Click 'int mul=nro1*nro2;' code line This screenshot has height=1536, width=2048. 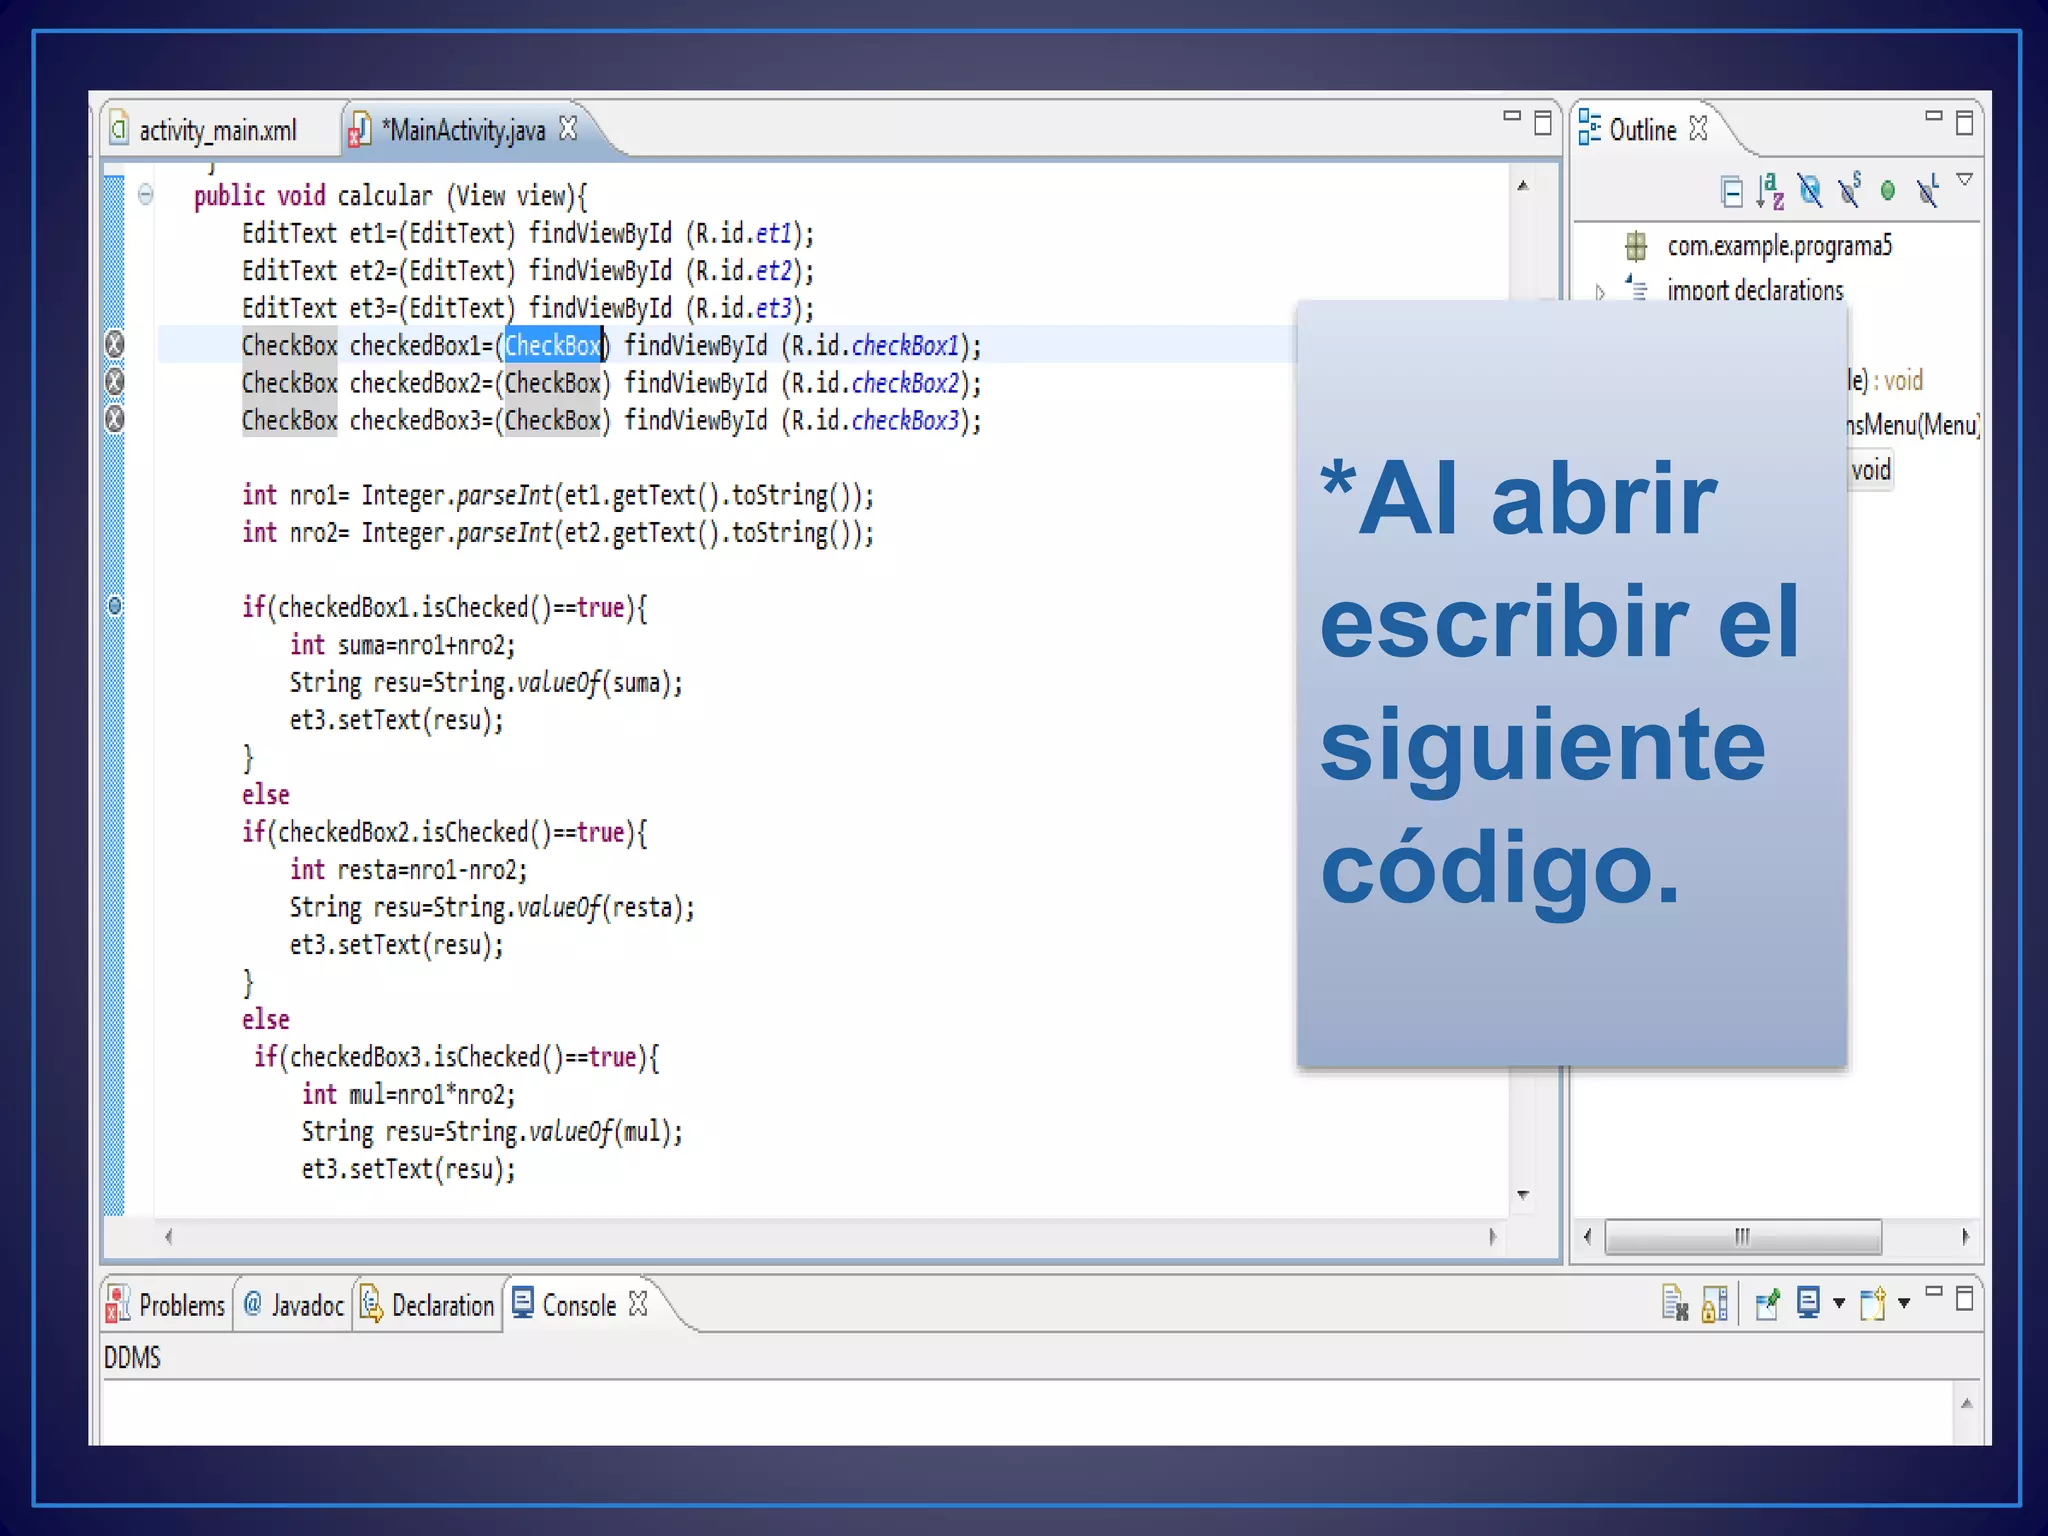pyautogui.click(x=409, y=1094)
